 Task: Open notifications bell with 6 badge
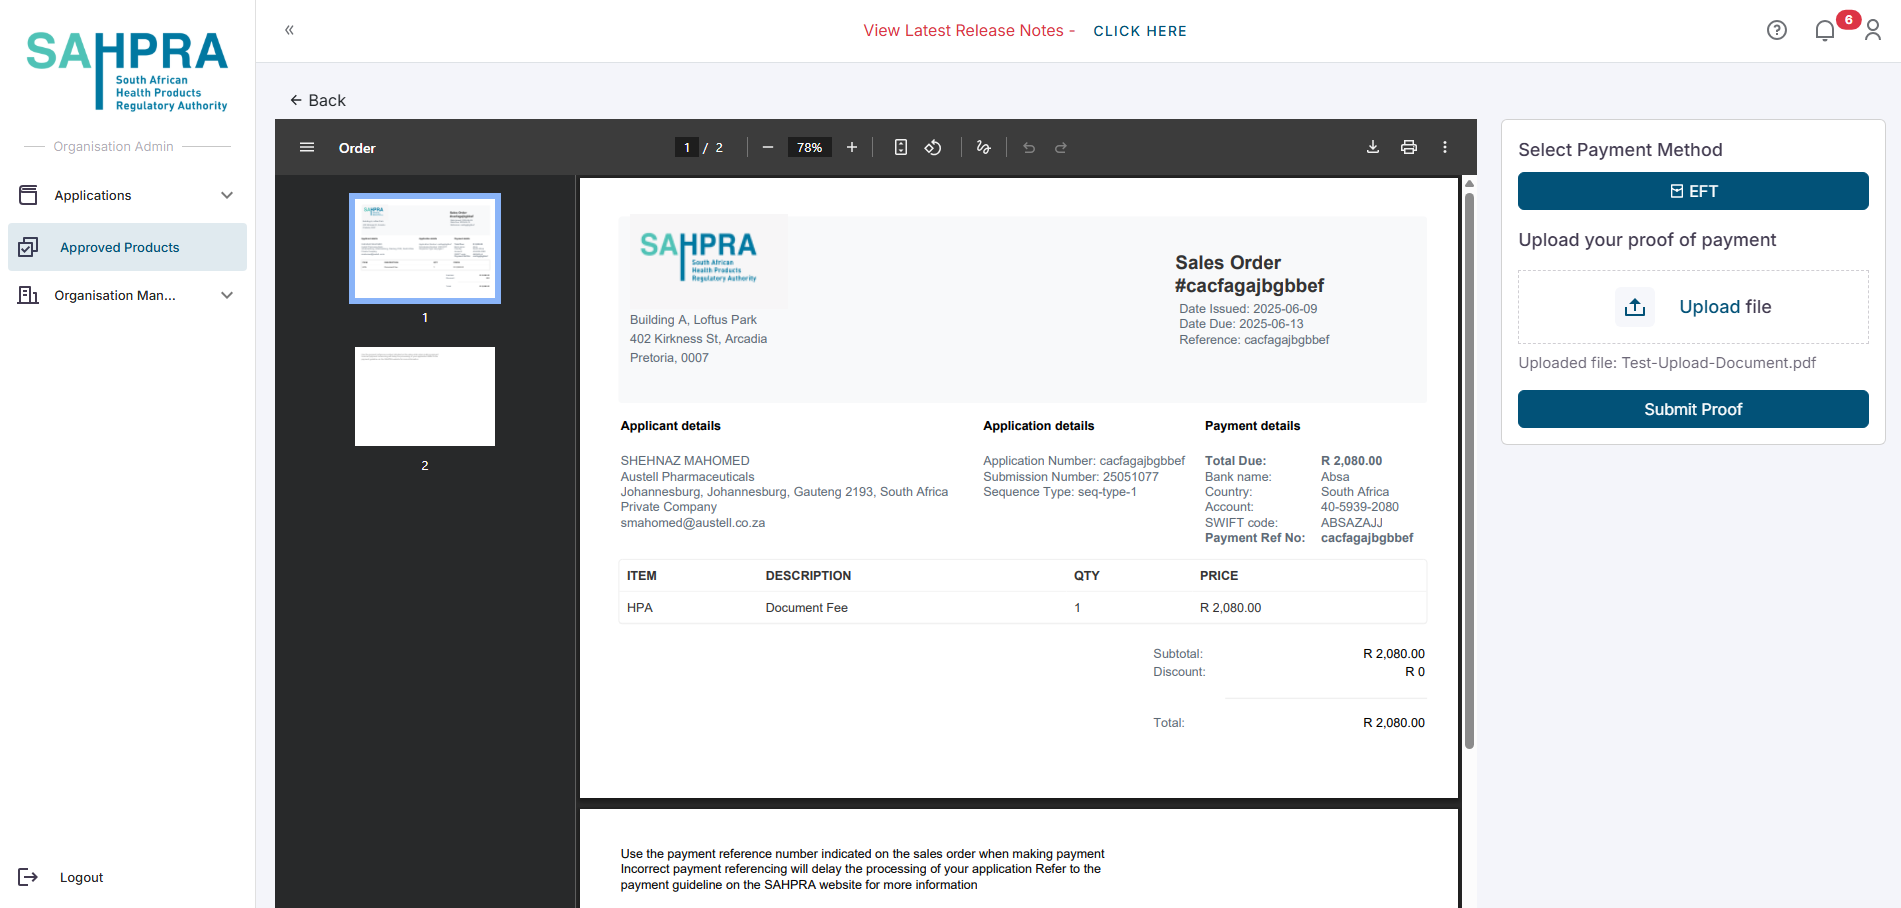[x=1825, y=31]
